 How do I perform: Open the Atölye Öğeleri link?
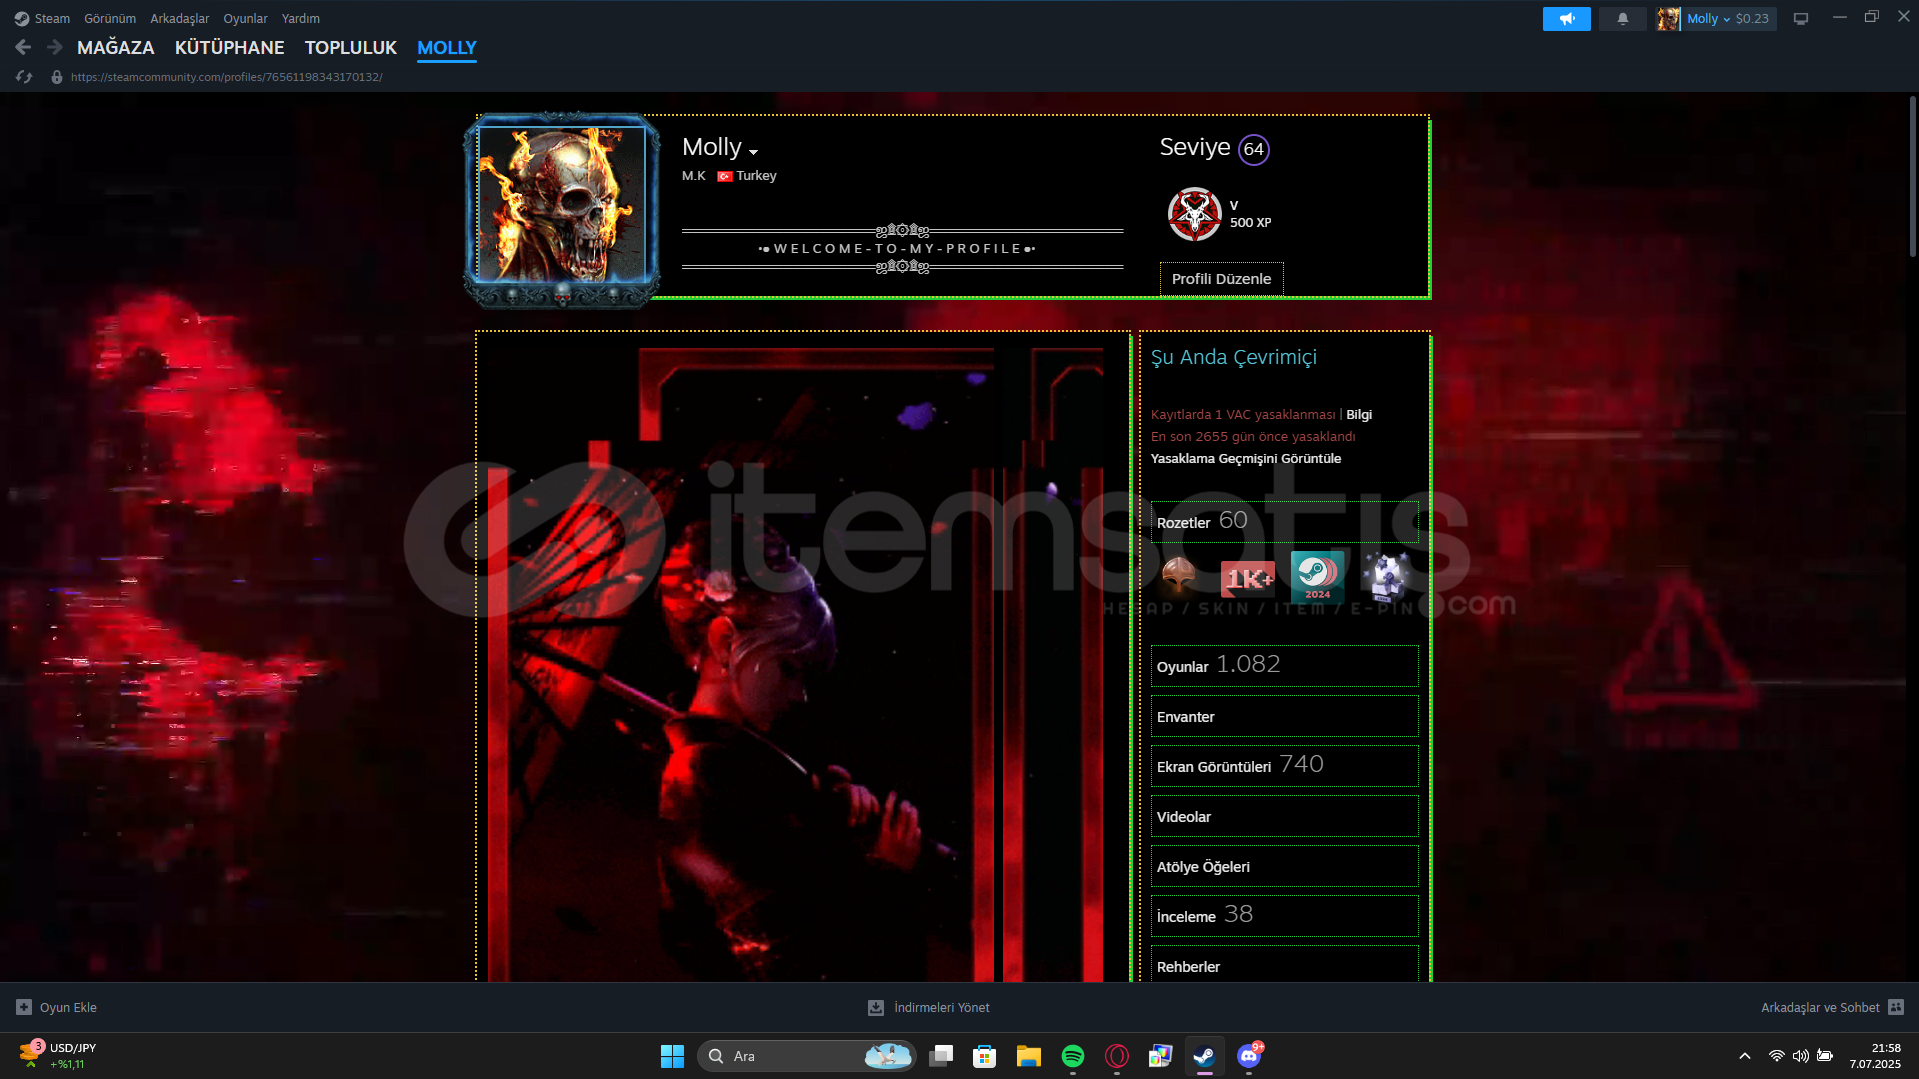(x=1284, y=866)
